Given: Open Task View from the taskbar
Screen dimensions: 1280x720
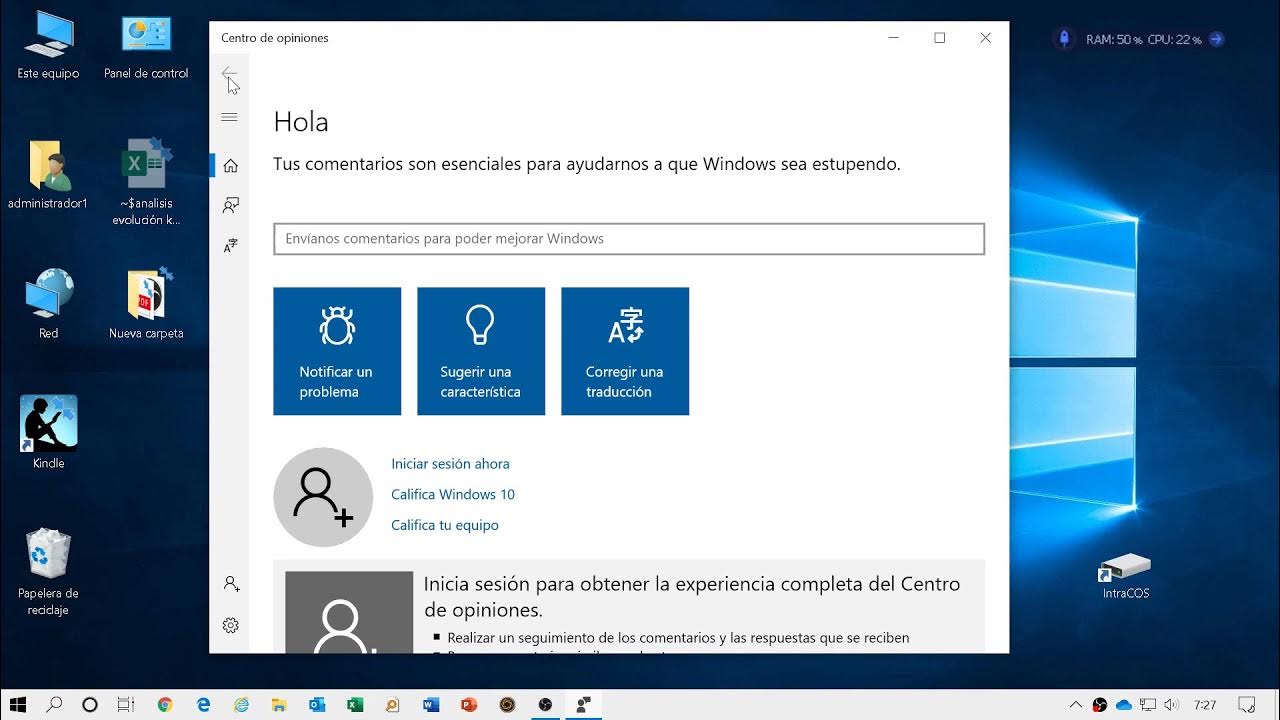Looking at the screenshot, I should click(125, 704).
